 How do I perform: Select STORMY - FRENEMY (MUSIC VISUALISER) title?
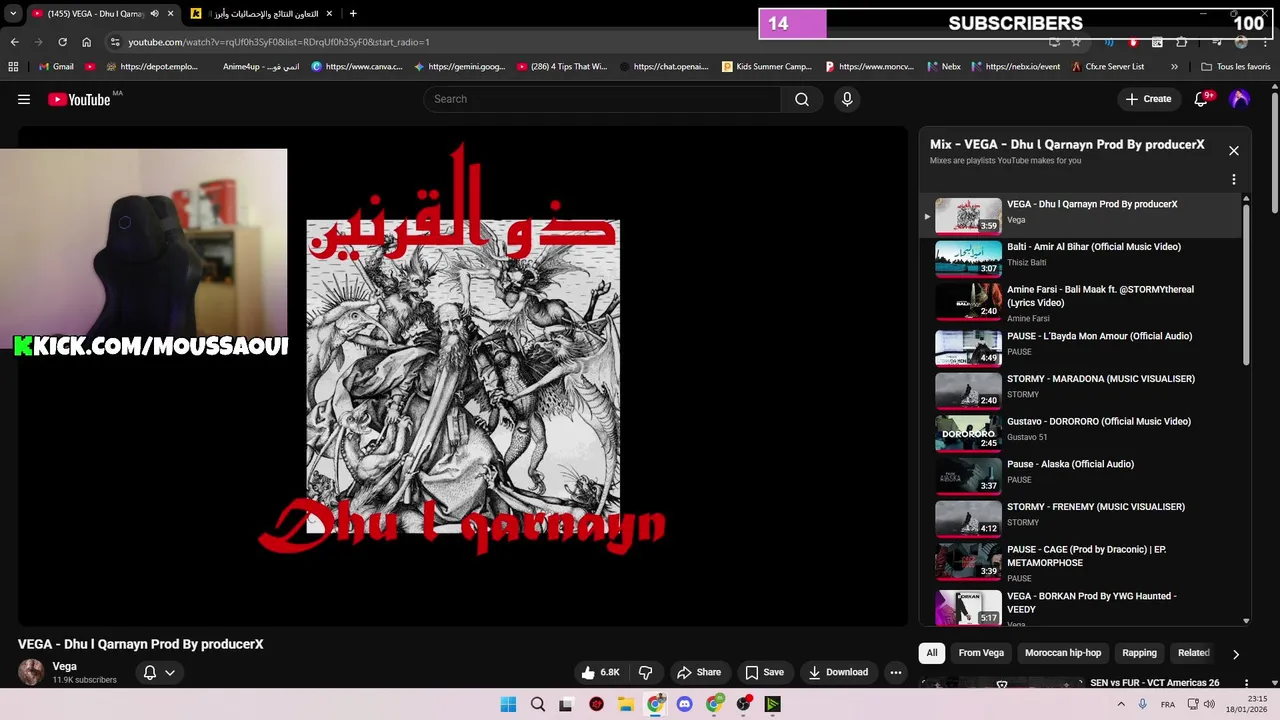pyautogui.click(x=1096, y=507)
